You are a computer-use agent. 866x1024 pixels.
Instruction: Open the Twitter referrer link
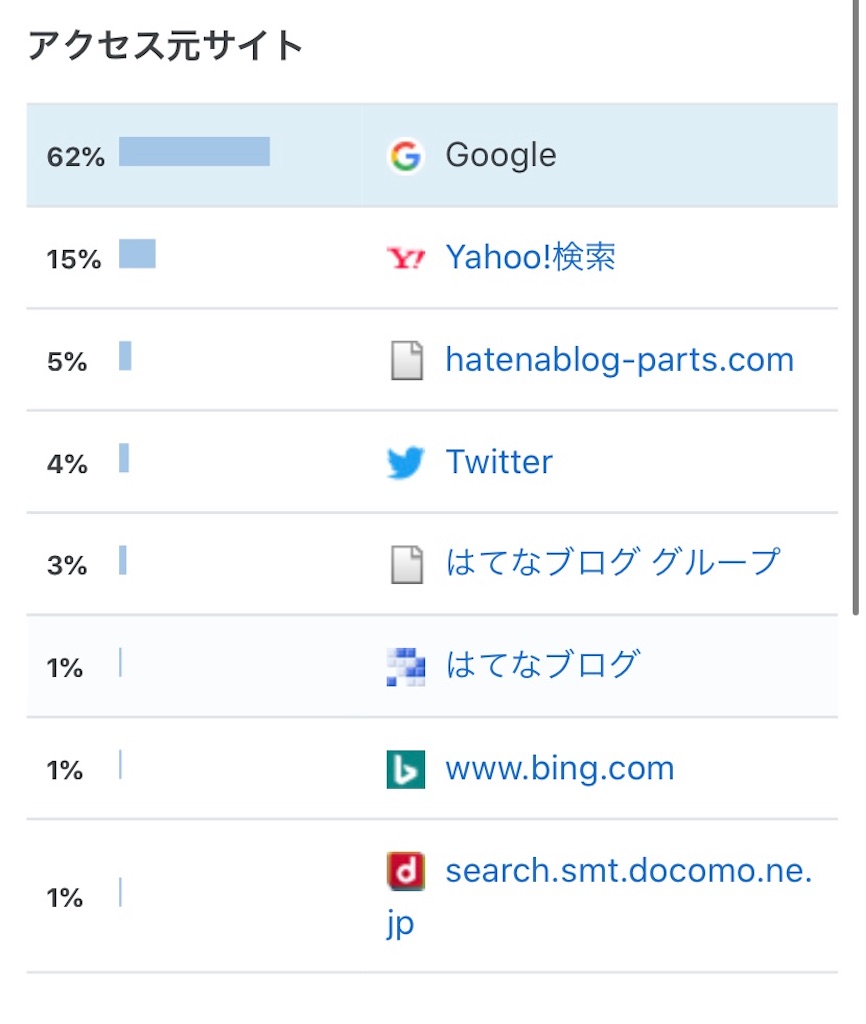point(499,462)
